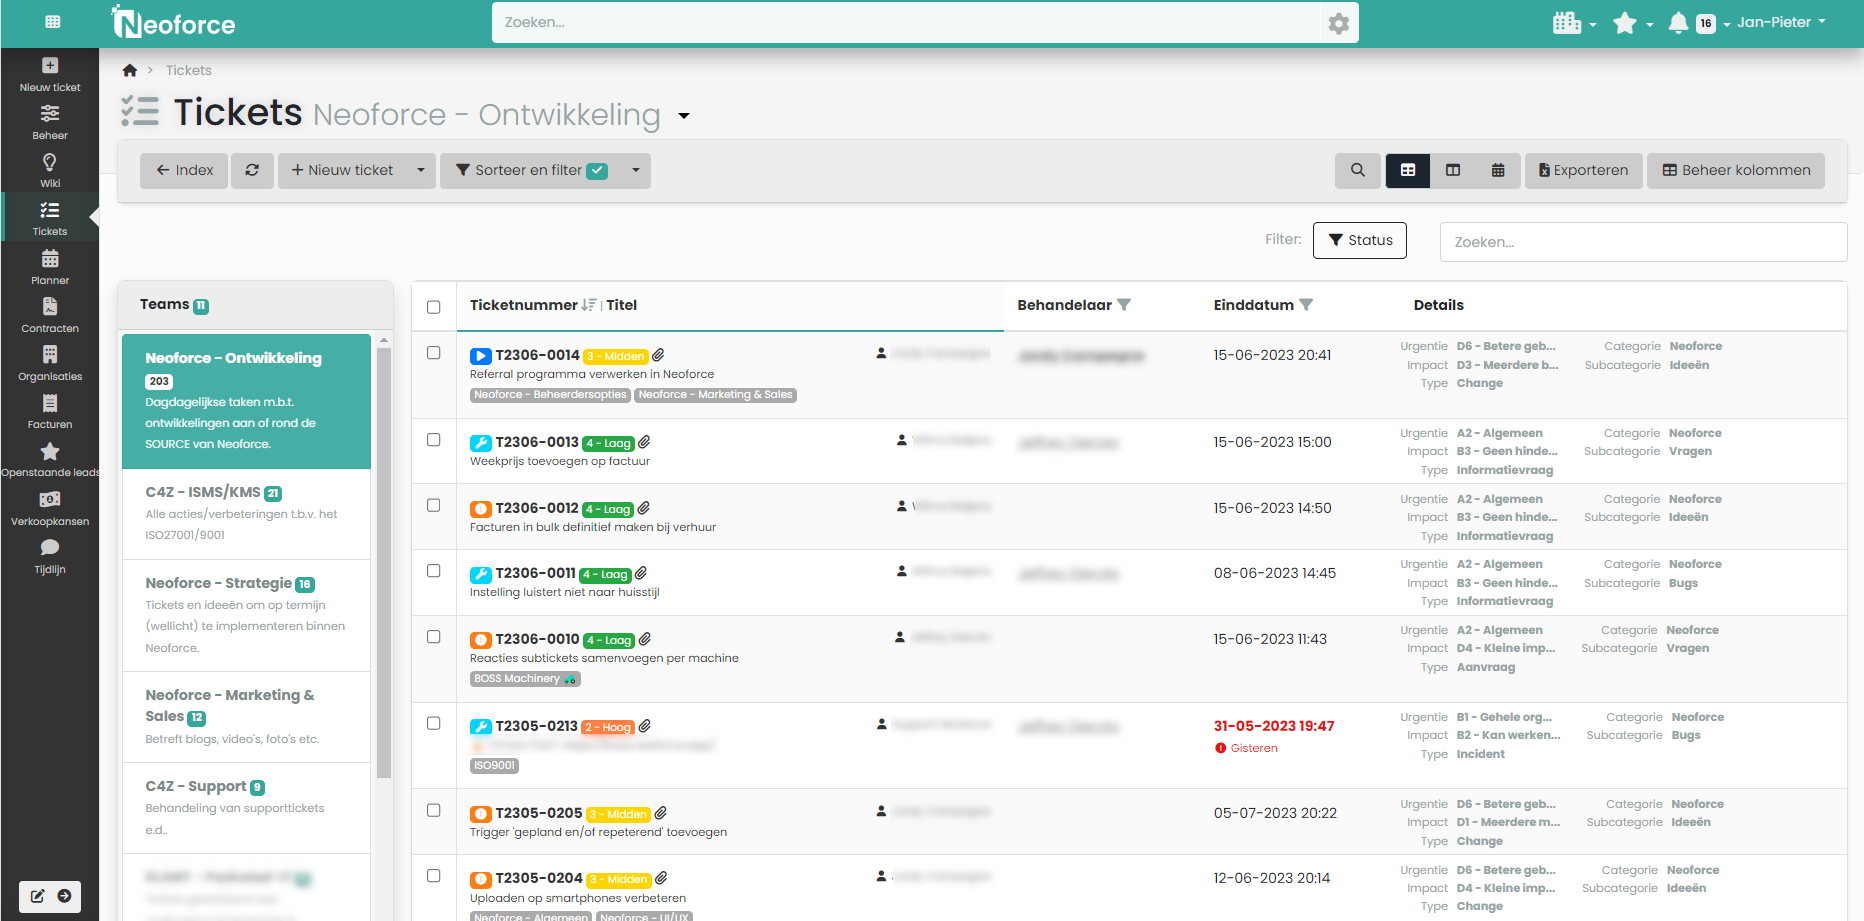The height and width of the screenshot is (921, 1864).
Task: Open the Neoforce - Ontwikkeling team dropdown
Action: pos(684,116)
